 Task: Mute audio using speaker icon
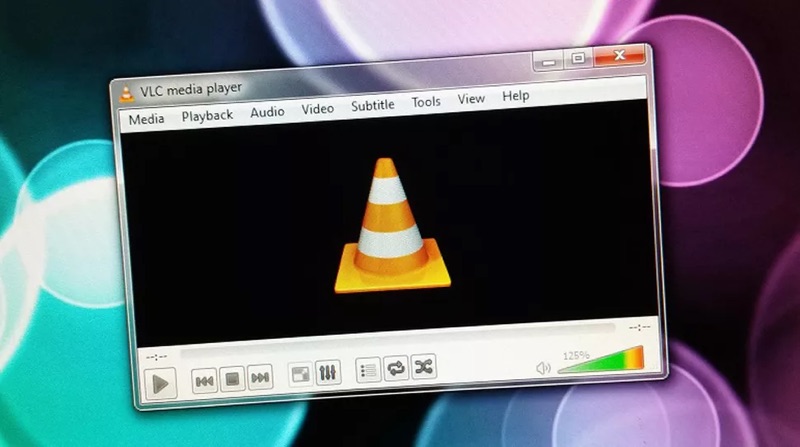point(543,367)
